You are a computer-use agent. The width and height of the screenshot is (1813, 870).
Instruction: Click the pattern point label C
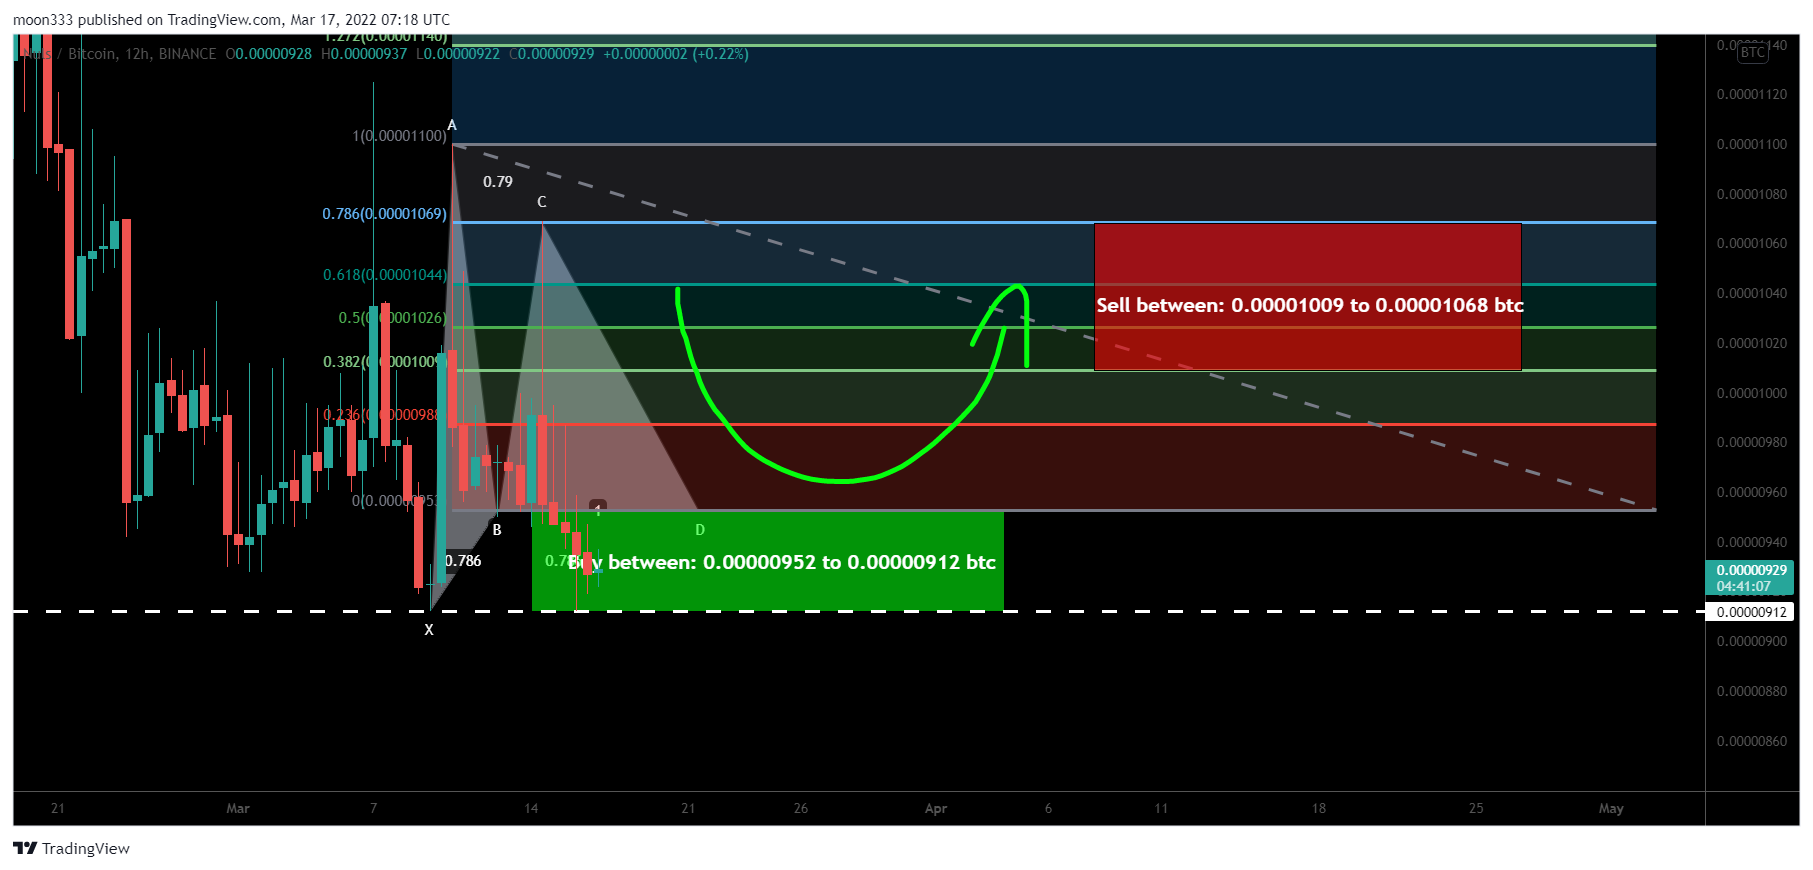click(x=542, y=202)
